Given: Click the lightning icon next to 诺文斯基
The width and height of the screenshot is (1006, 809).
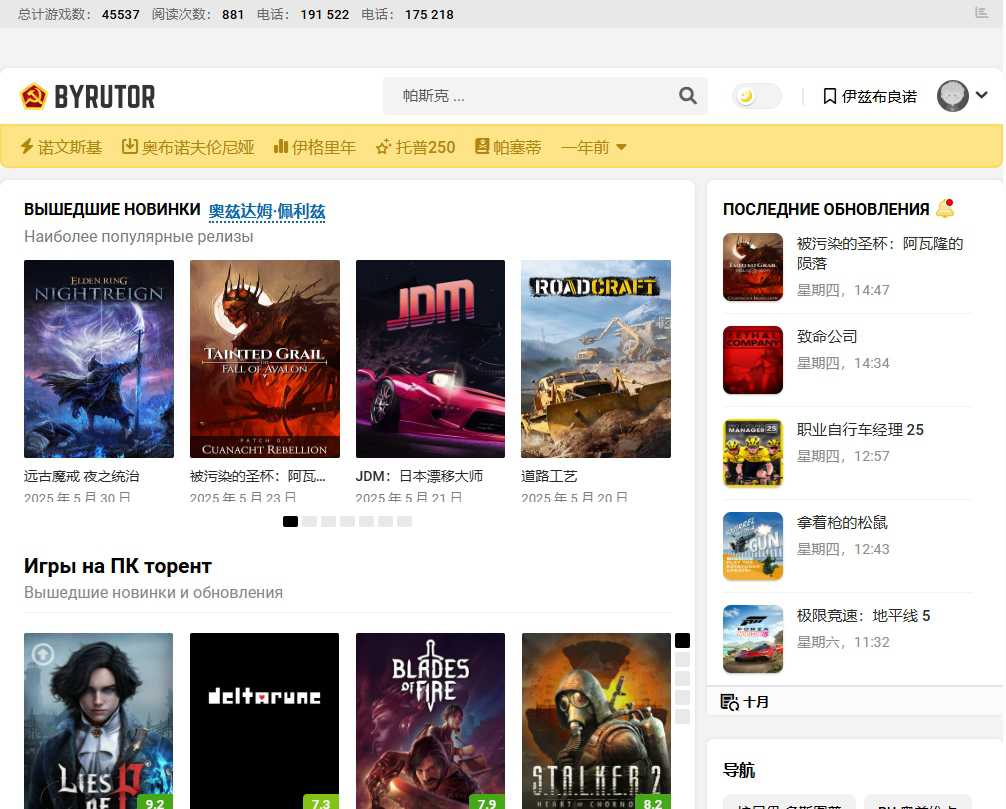Looking at the screenshot, I should click(x=26, y=146).
